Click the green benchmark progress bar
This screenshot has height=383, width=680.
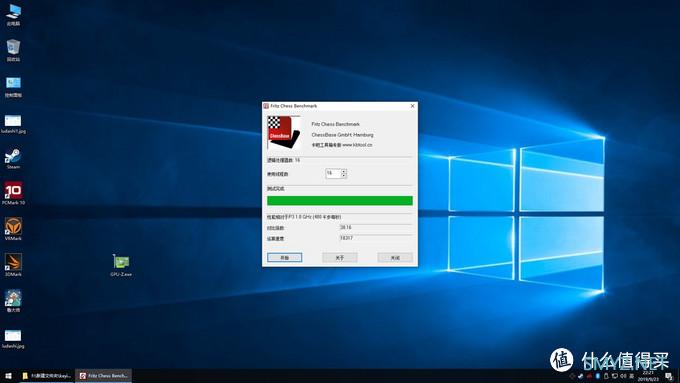pyautogui.click(x=340, y=200)
